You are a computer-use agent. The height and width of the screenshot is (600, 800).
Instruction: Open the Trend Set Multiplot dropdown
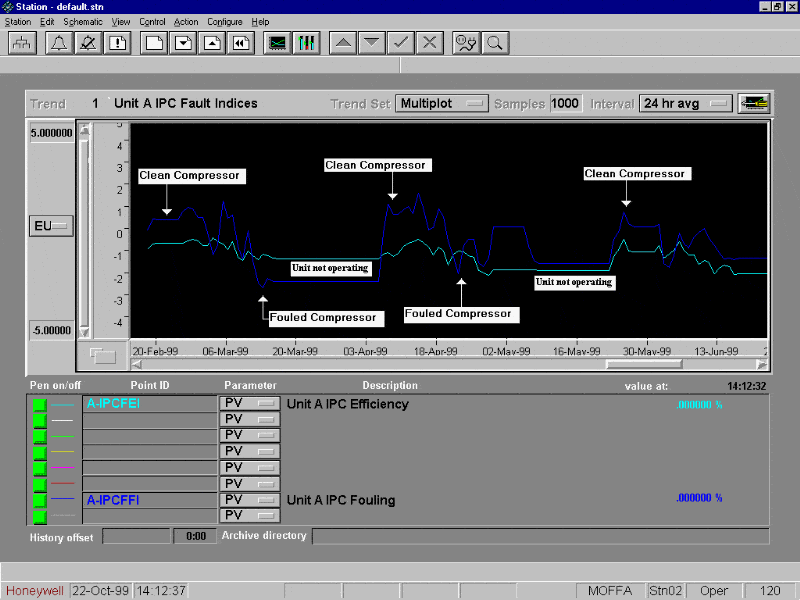point(441,103)
